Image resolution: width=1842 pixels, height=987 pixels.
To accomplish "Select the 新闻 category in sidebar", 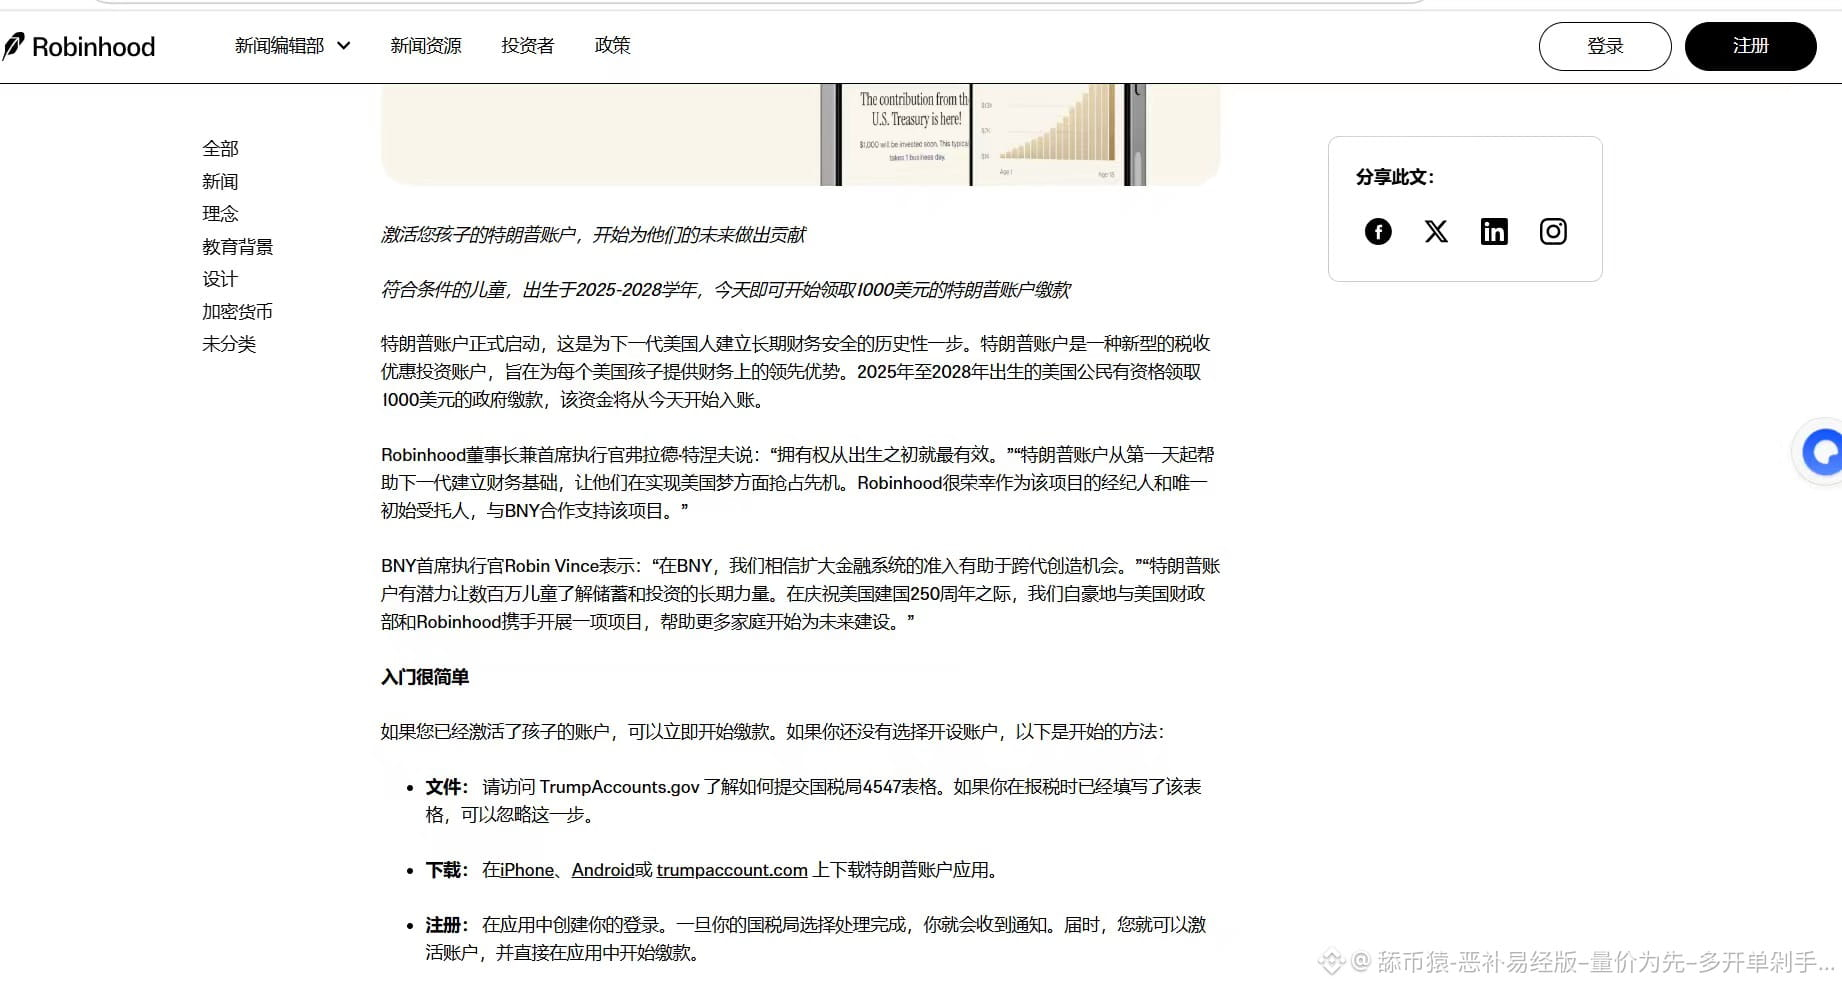I will [x=220, y=182].
